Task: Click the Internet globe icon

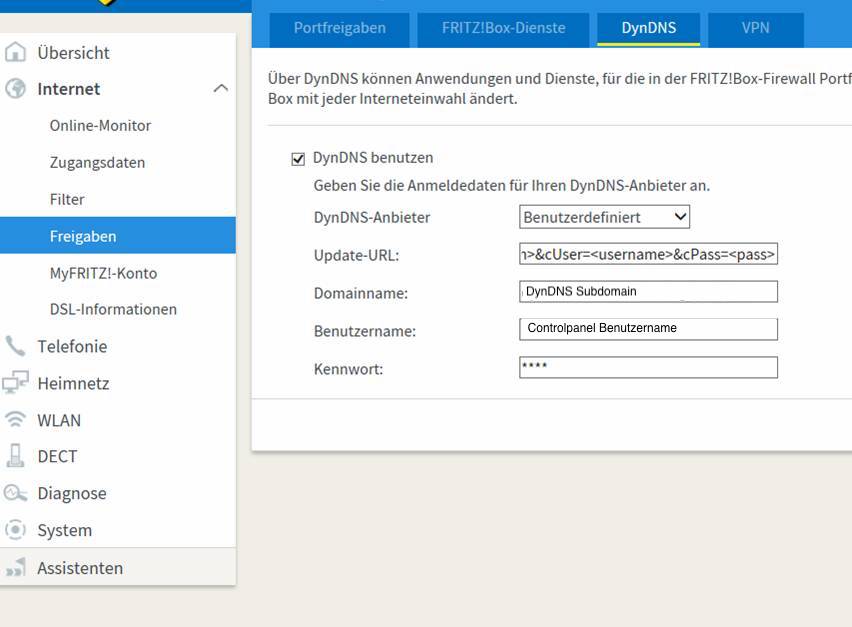Action: [15, 88]
